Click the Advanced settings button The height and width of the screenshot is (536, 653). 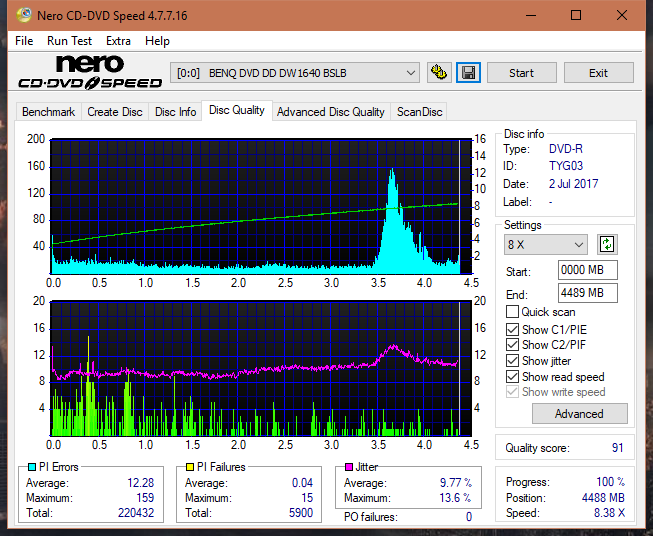point(579,414)
